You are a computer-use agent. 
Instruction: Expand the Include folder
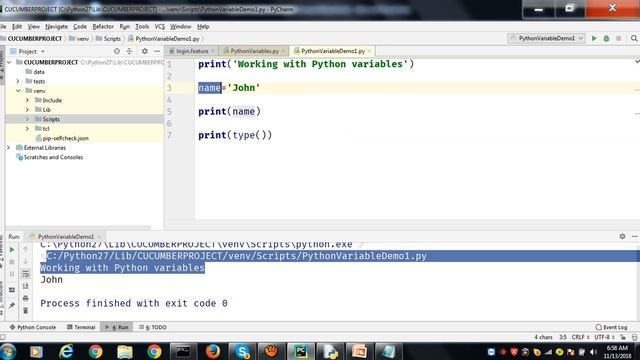tap(27, 100)
